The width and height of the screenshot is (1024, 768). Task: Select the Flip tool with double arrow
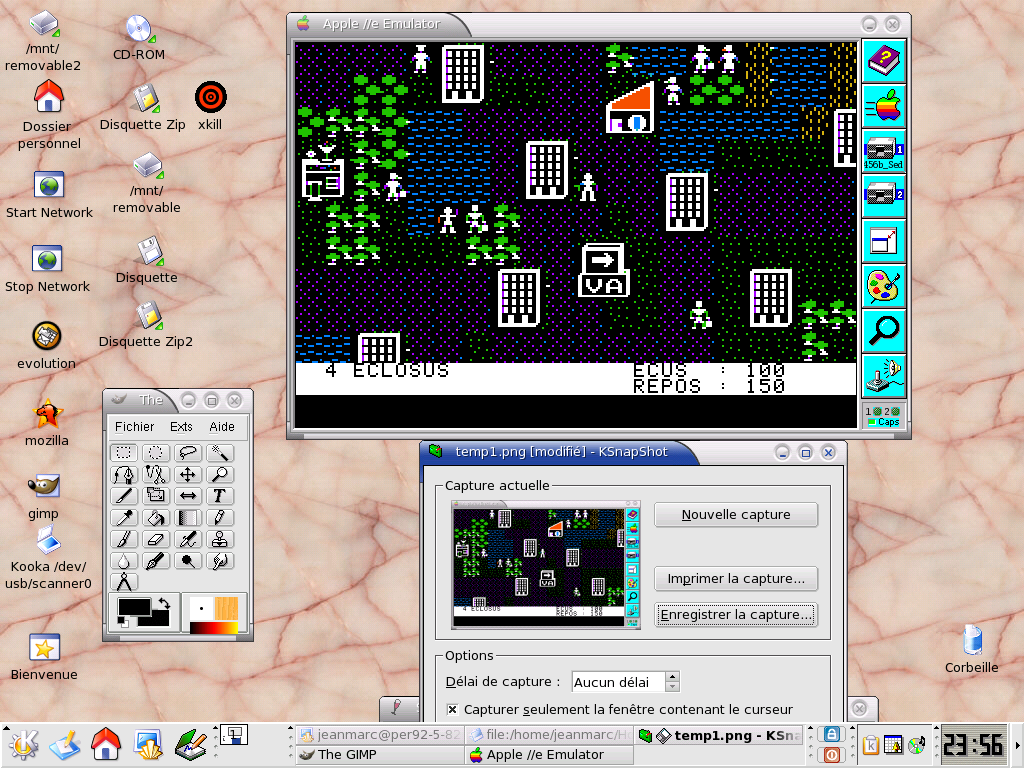point(187,496)
